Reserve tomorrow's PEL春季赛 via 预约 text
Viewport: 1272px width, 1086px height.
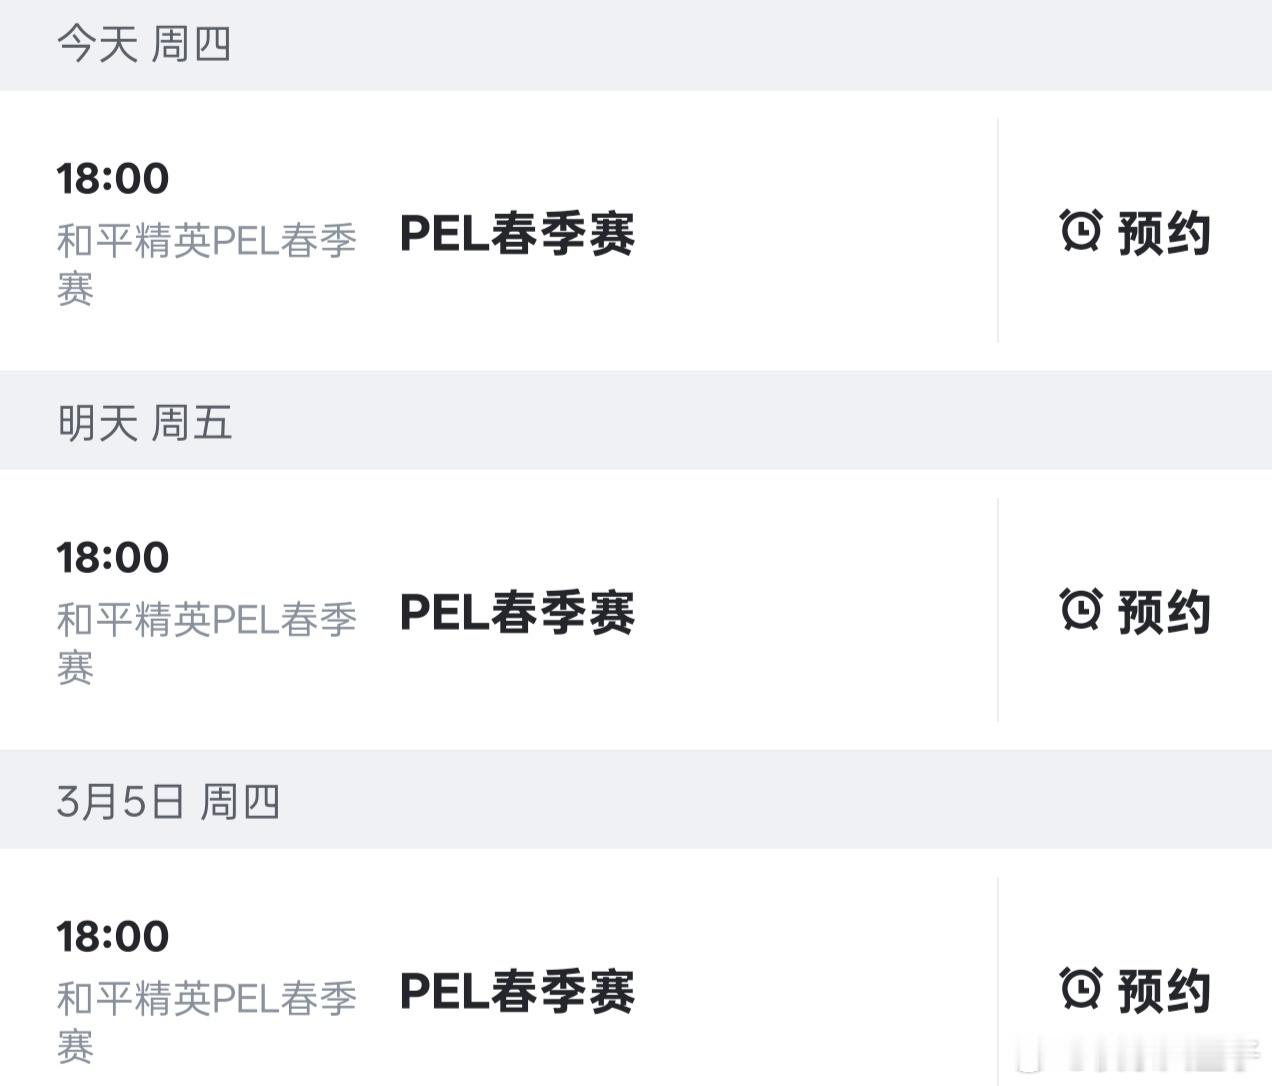point(1164,612)
